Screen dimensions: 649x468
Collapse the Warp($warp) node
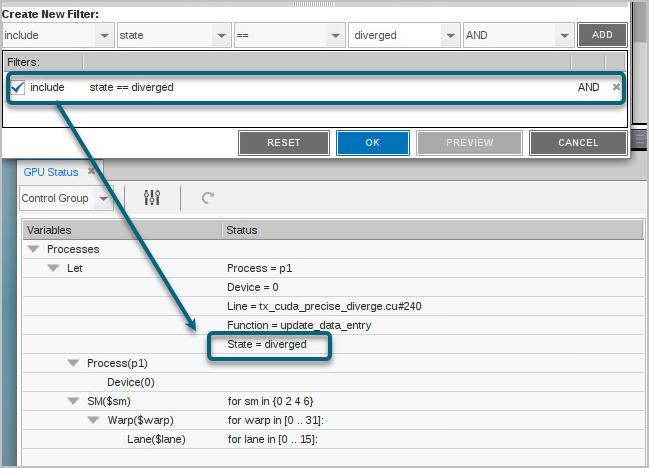pos(93,420)
